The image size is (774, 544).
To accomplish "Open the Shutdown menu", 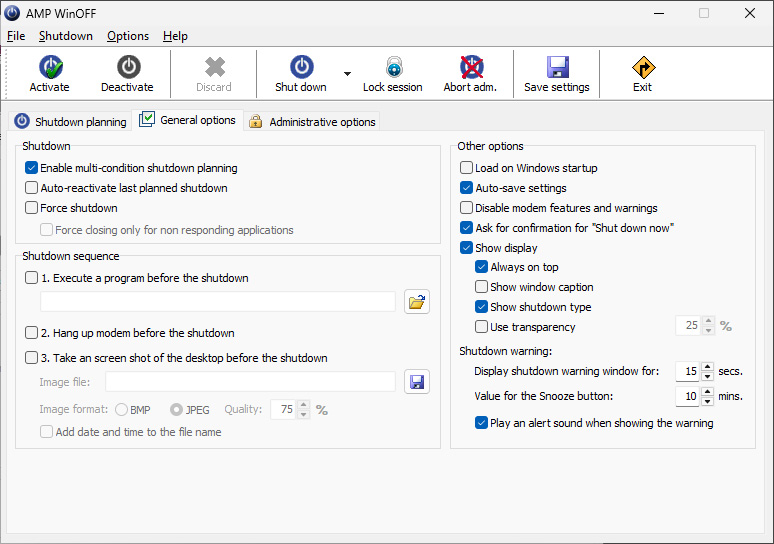I will (66, 36).
